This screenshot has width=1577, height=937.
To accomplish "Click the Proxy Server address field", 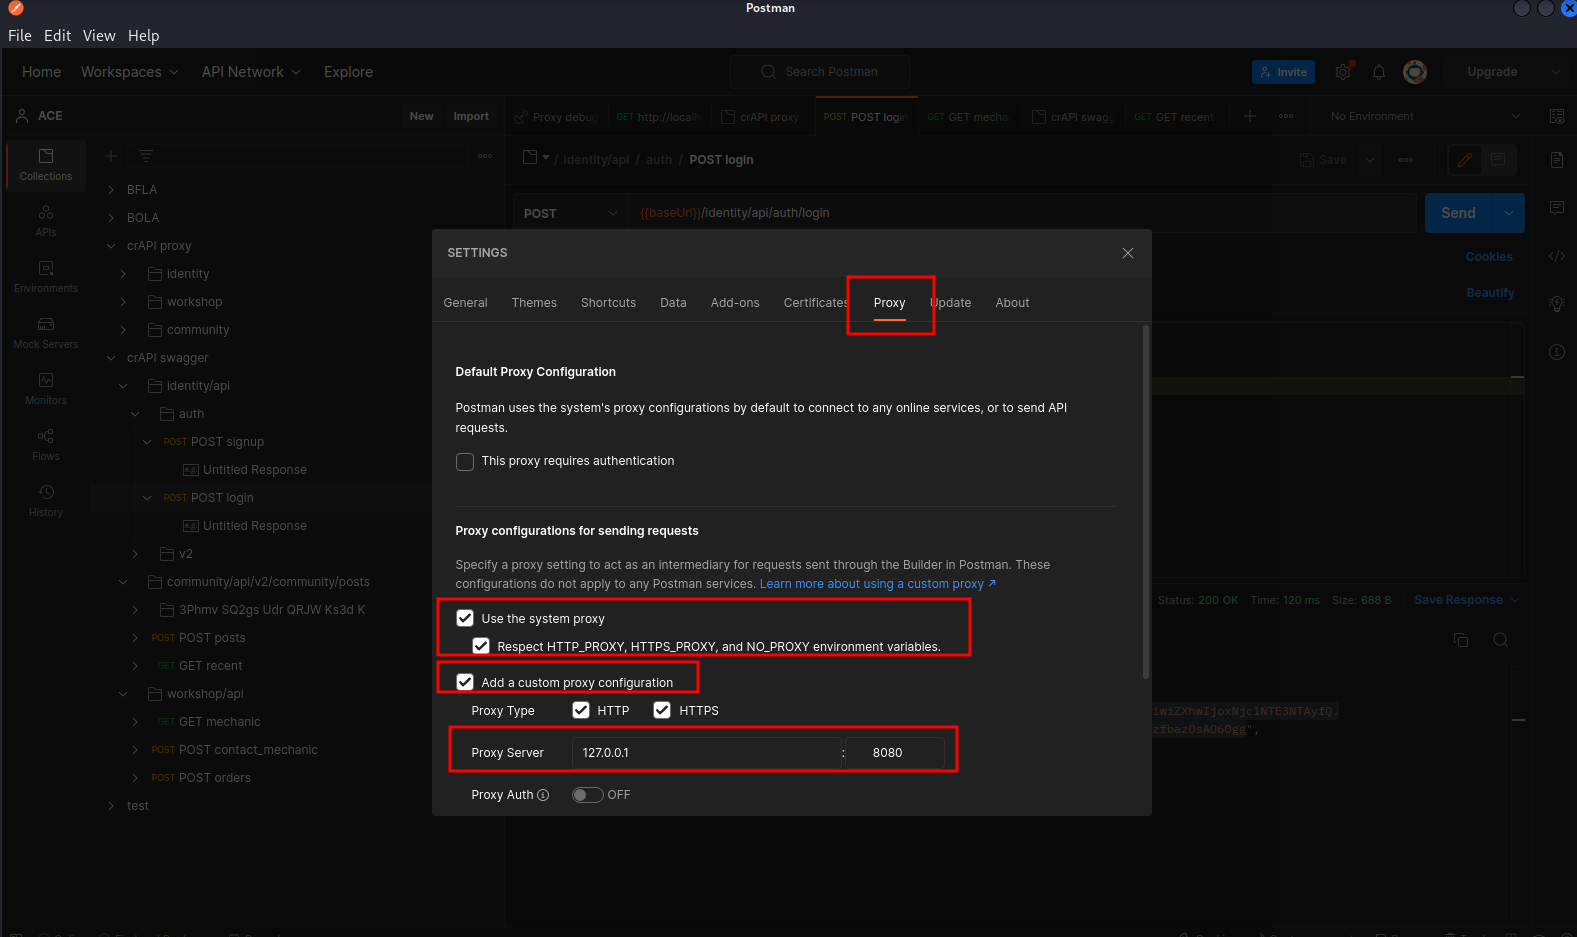I will tap(706, 753).
